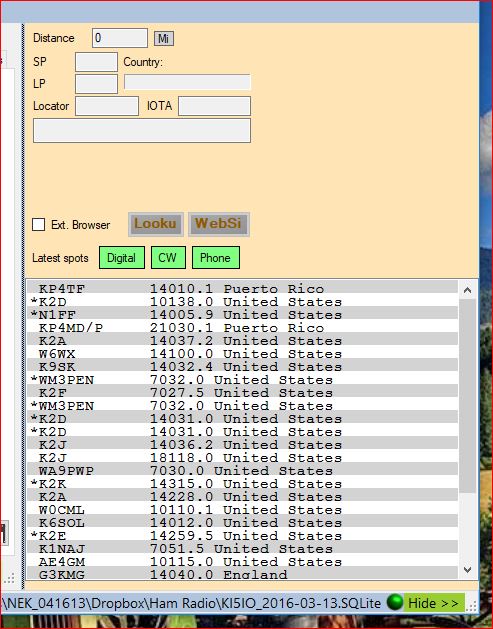This screenshot has height=629, width=493.
Task: Click the wide empty field below Locator
Action: pos(142,130)
